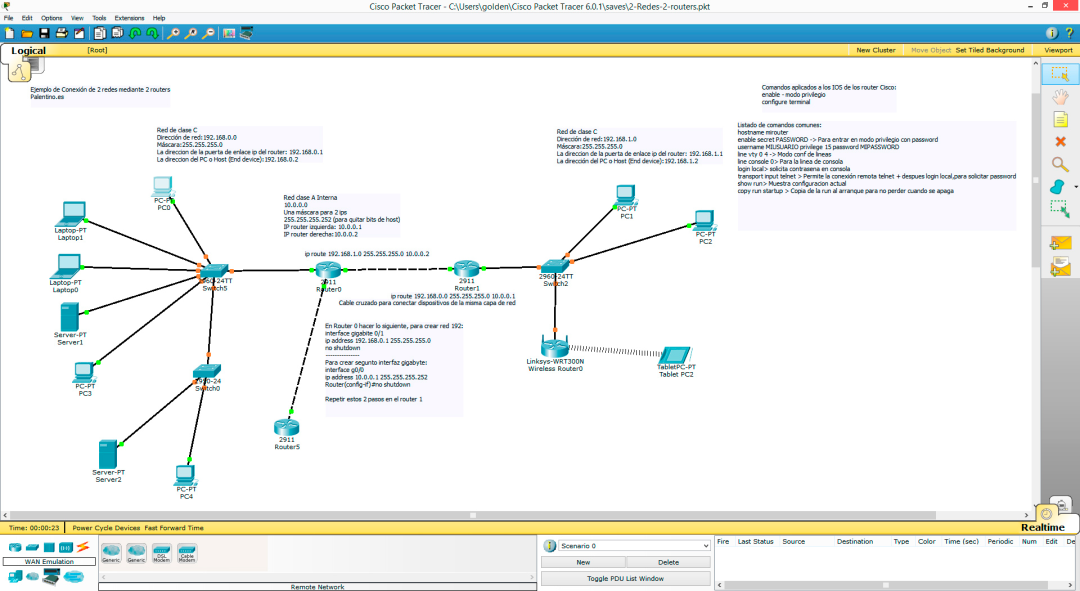Open the Drawing Palette toolbar icon
This screenshot has width=1080, height=591.
point(231,33)
